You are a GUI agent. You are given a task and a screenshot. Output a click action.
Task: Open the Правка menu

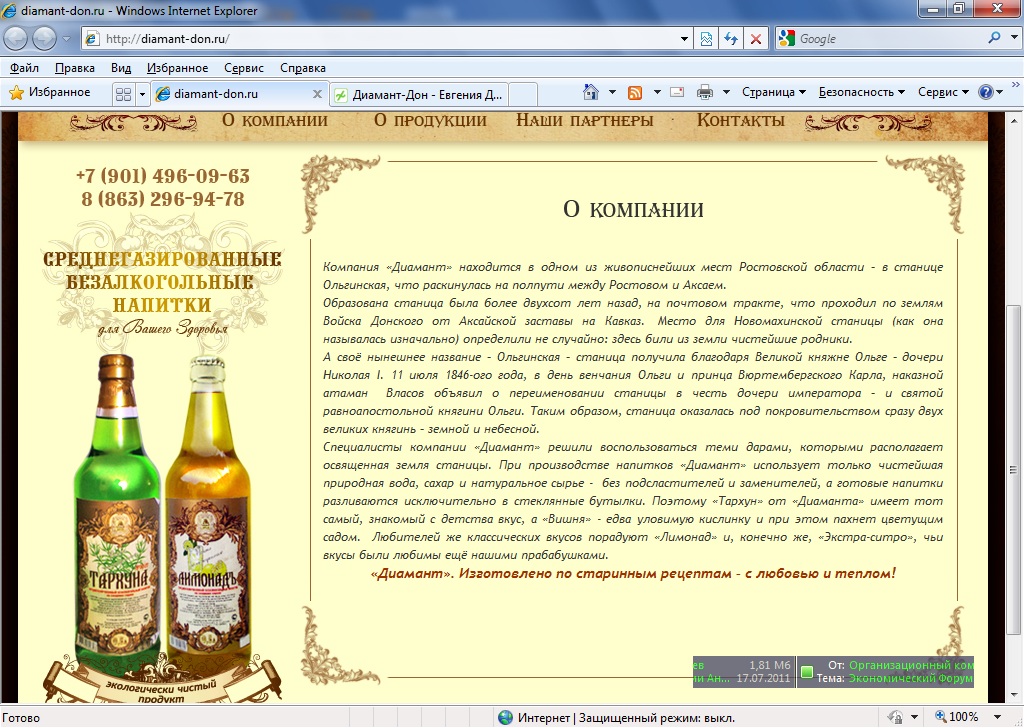[x=74, y=68]
